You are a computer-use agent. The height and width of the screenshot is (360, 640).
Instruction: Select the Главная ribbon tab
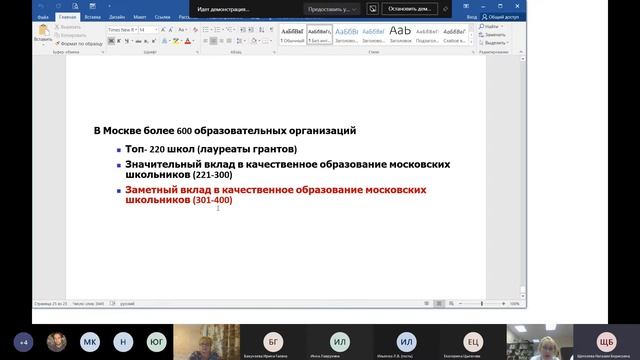coord(67,17)
